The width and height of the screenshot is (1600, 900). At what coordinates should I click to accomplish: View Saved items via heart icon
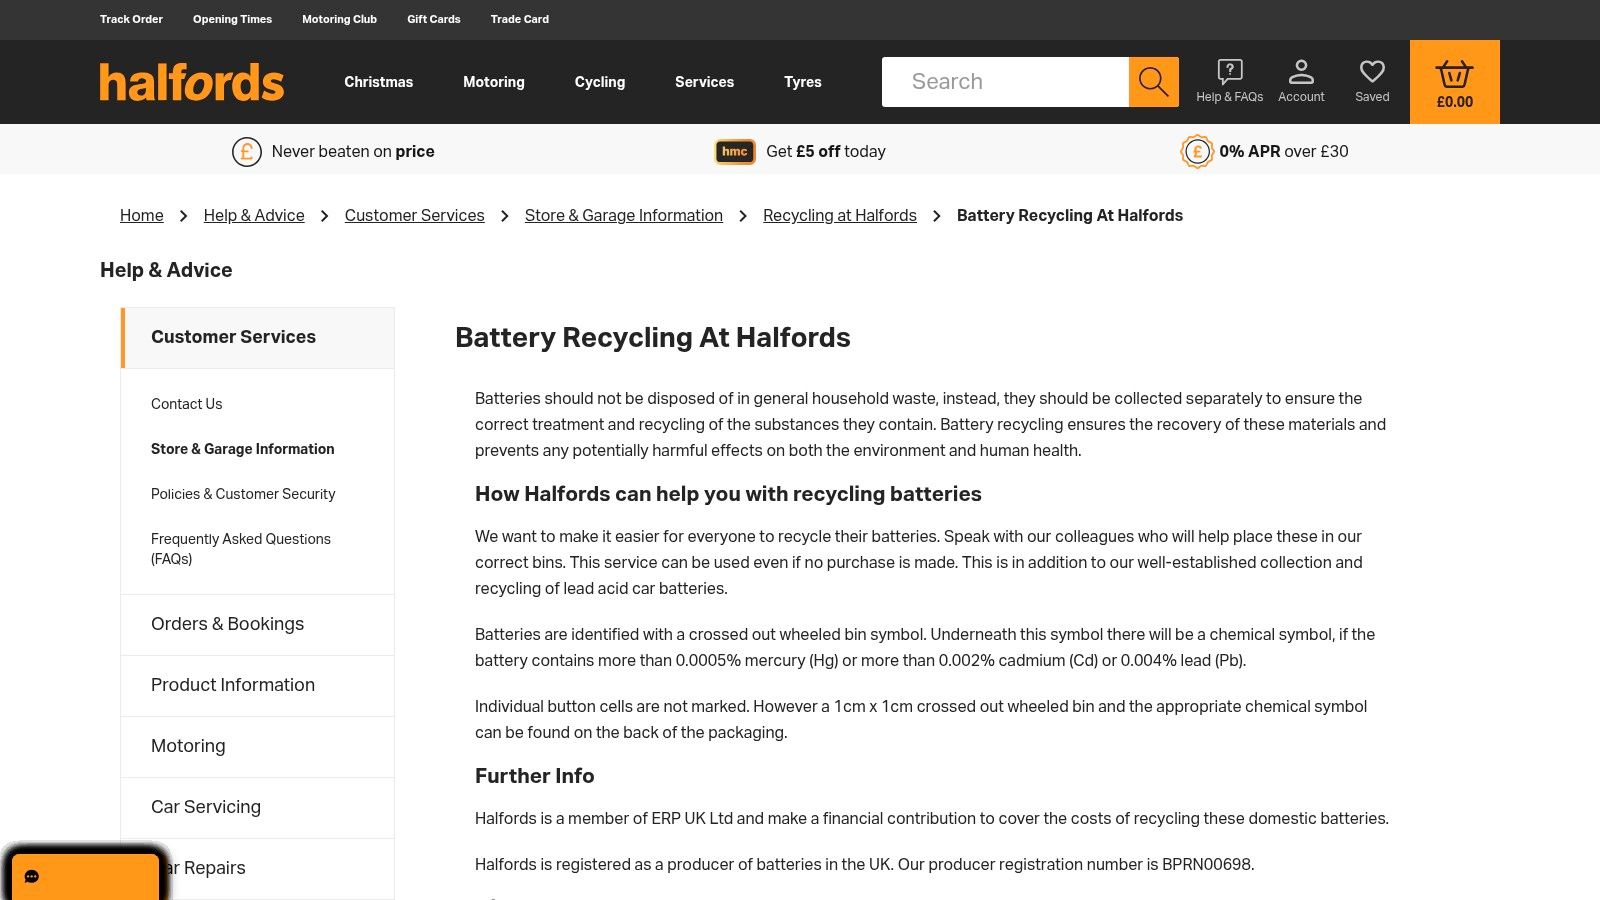point(1371,80)
